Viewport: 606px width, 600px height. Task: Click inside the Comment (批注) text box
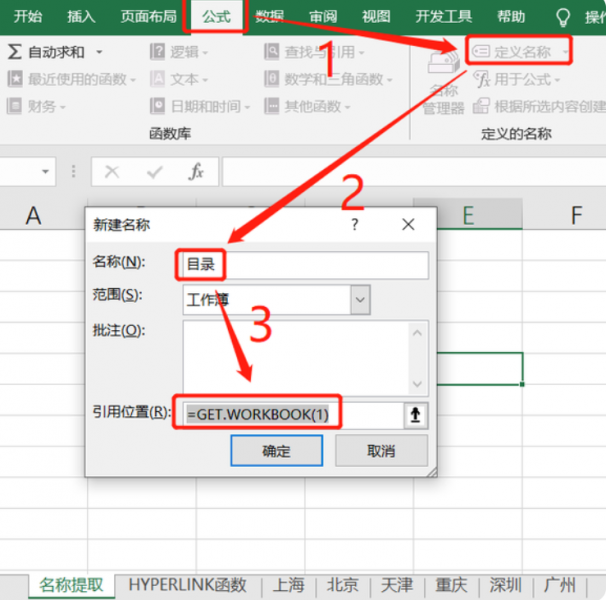(296, 358)
